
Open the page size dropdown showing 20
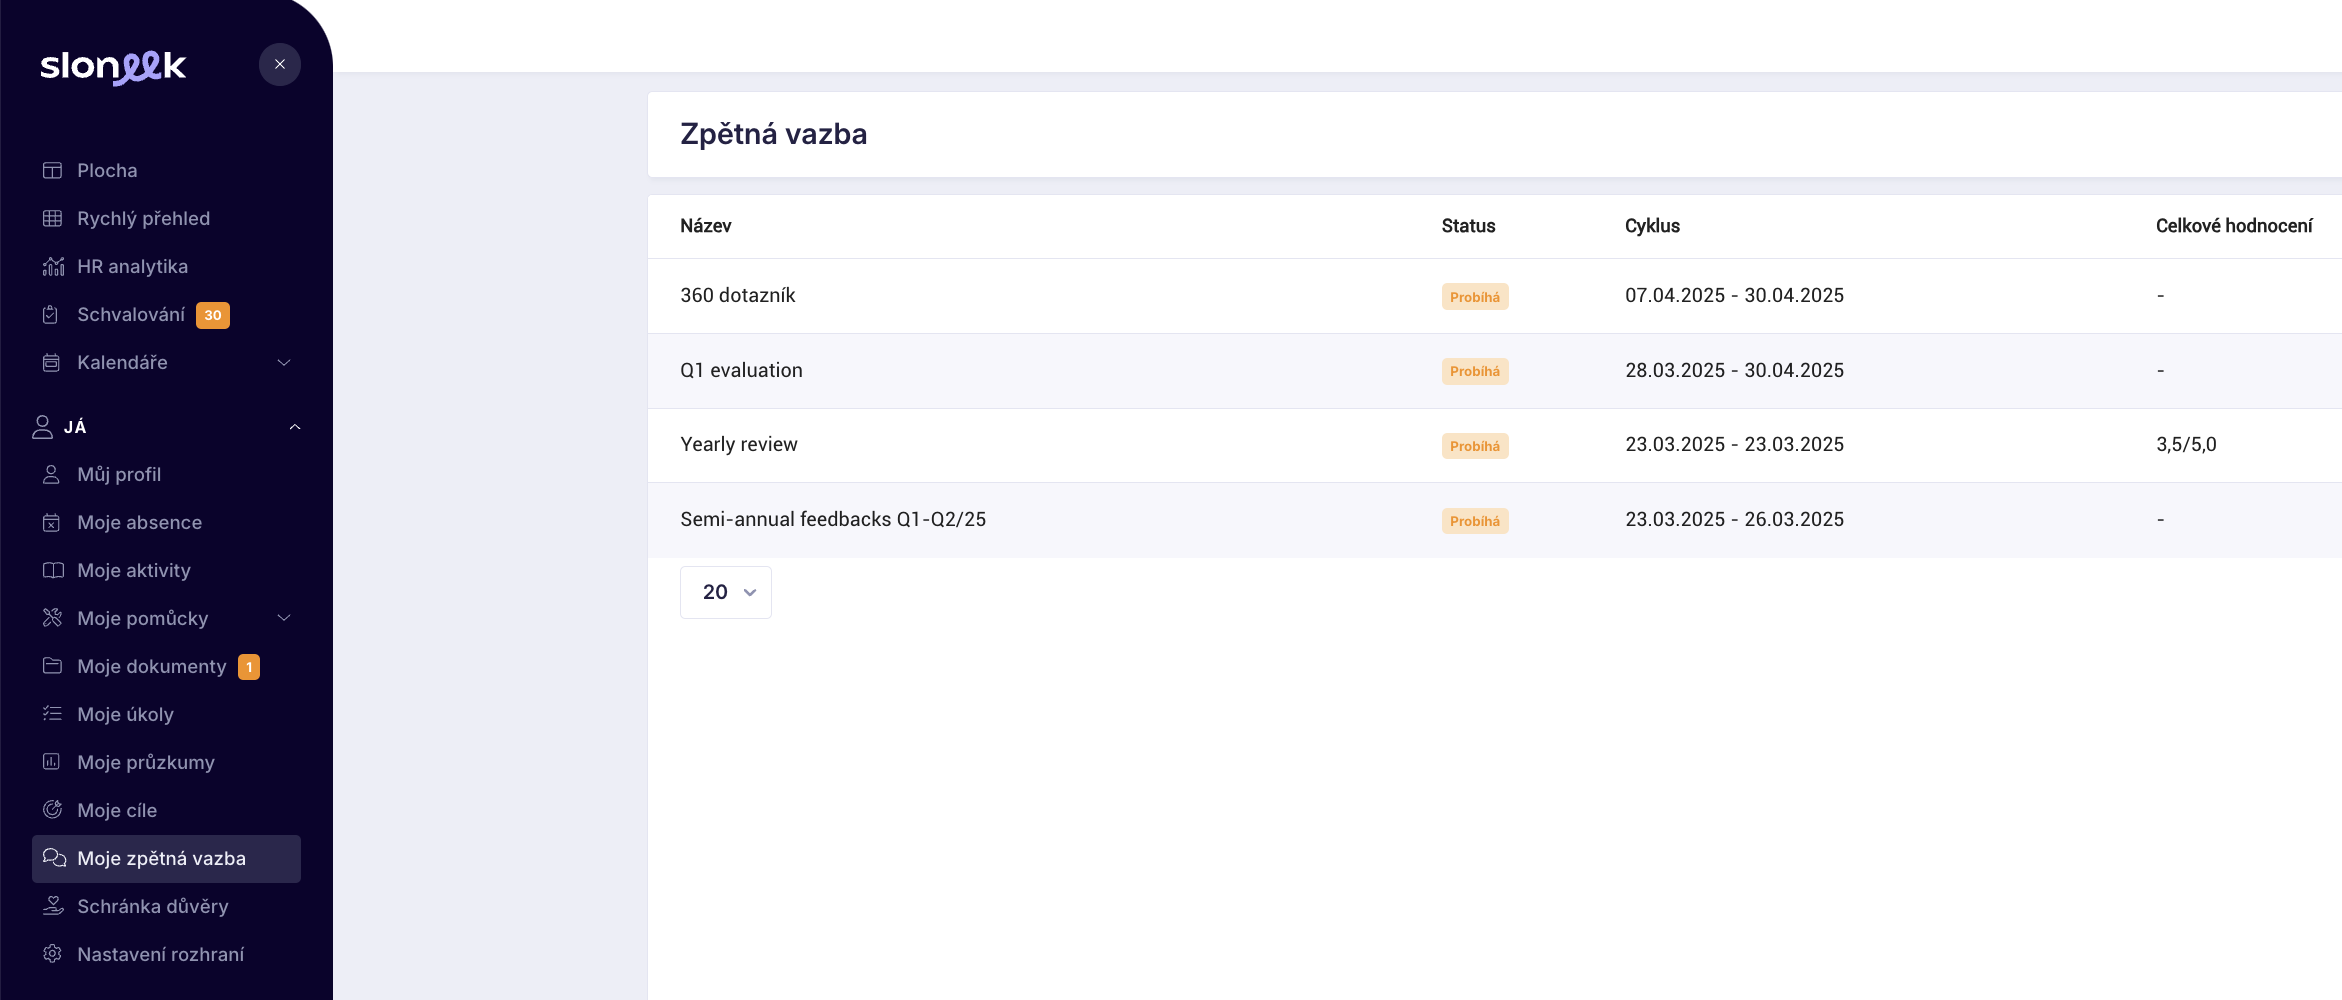coord(726,592)
